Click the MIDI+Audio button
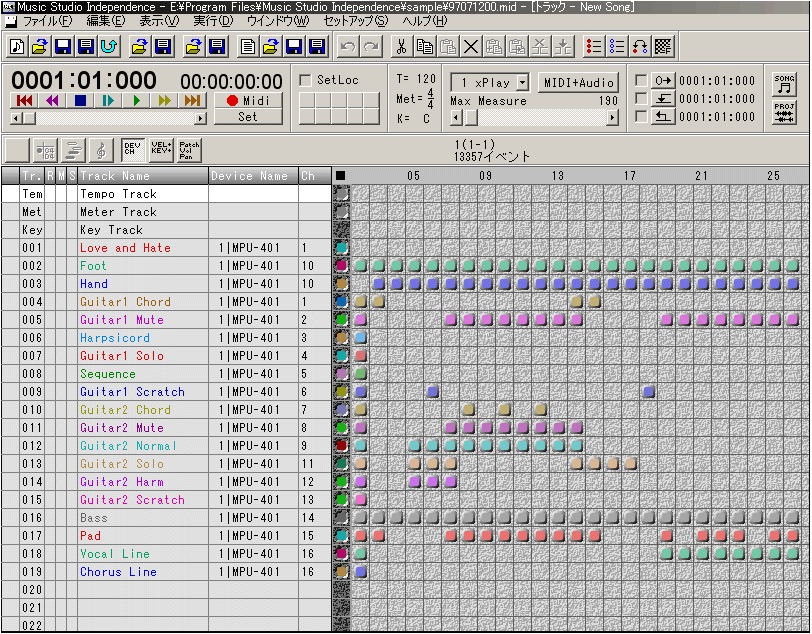Image resolution: width=812 pixels, height=634 pixels. 578,82
